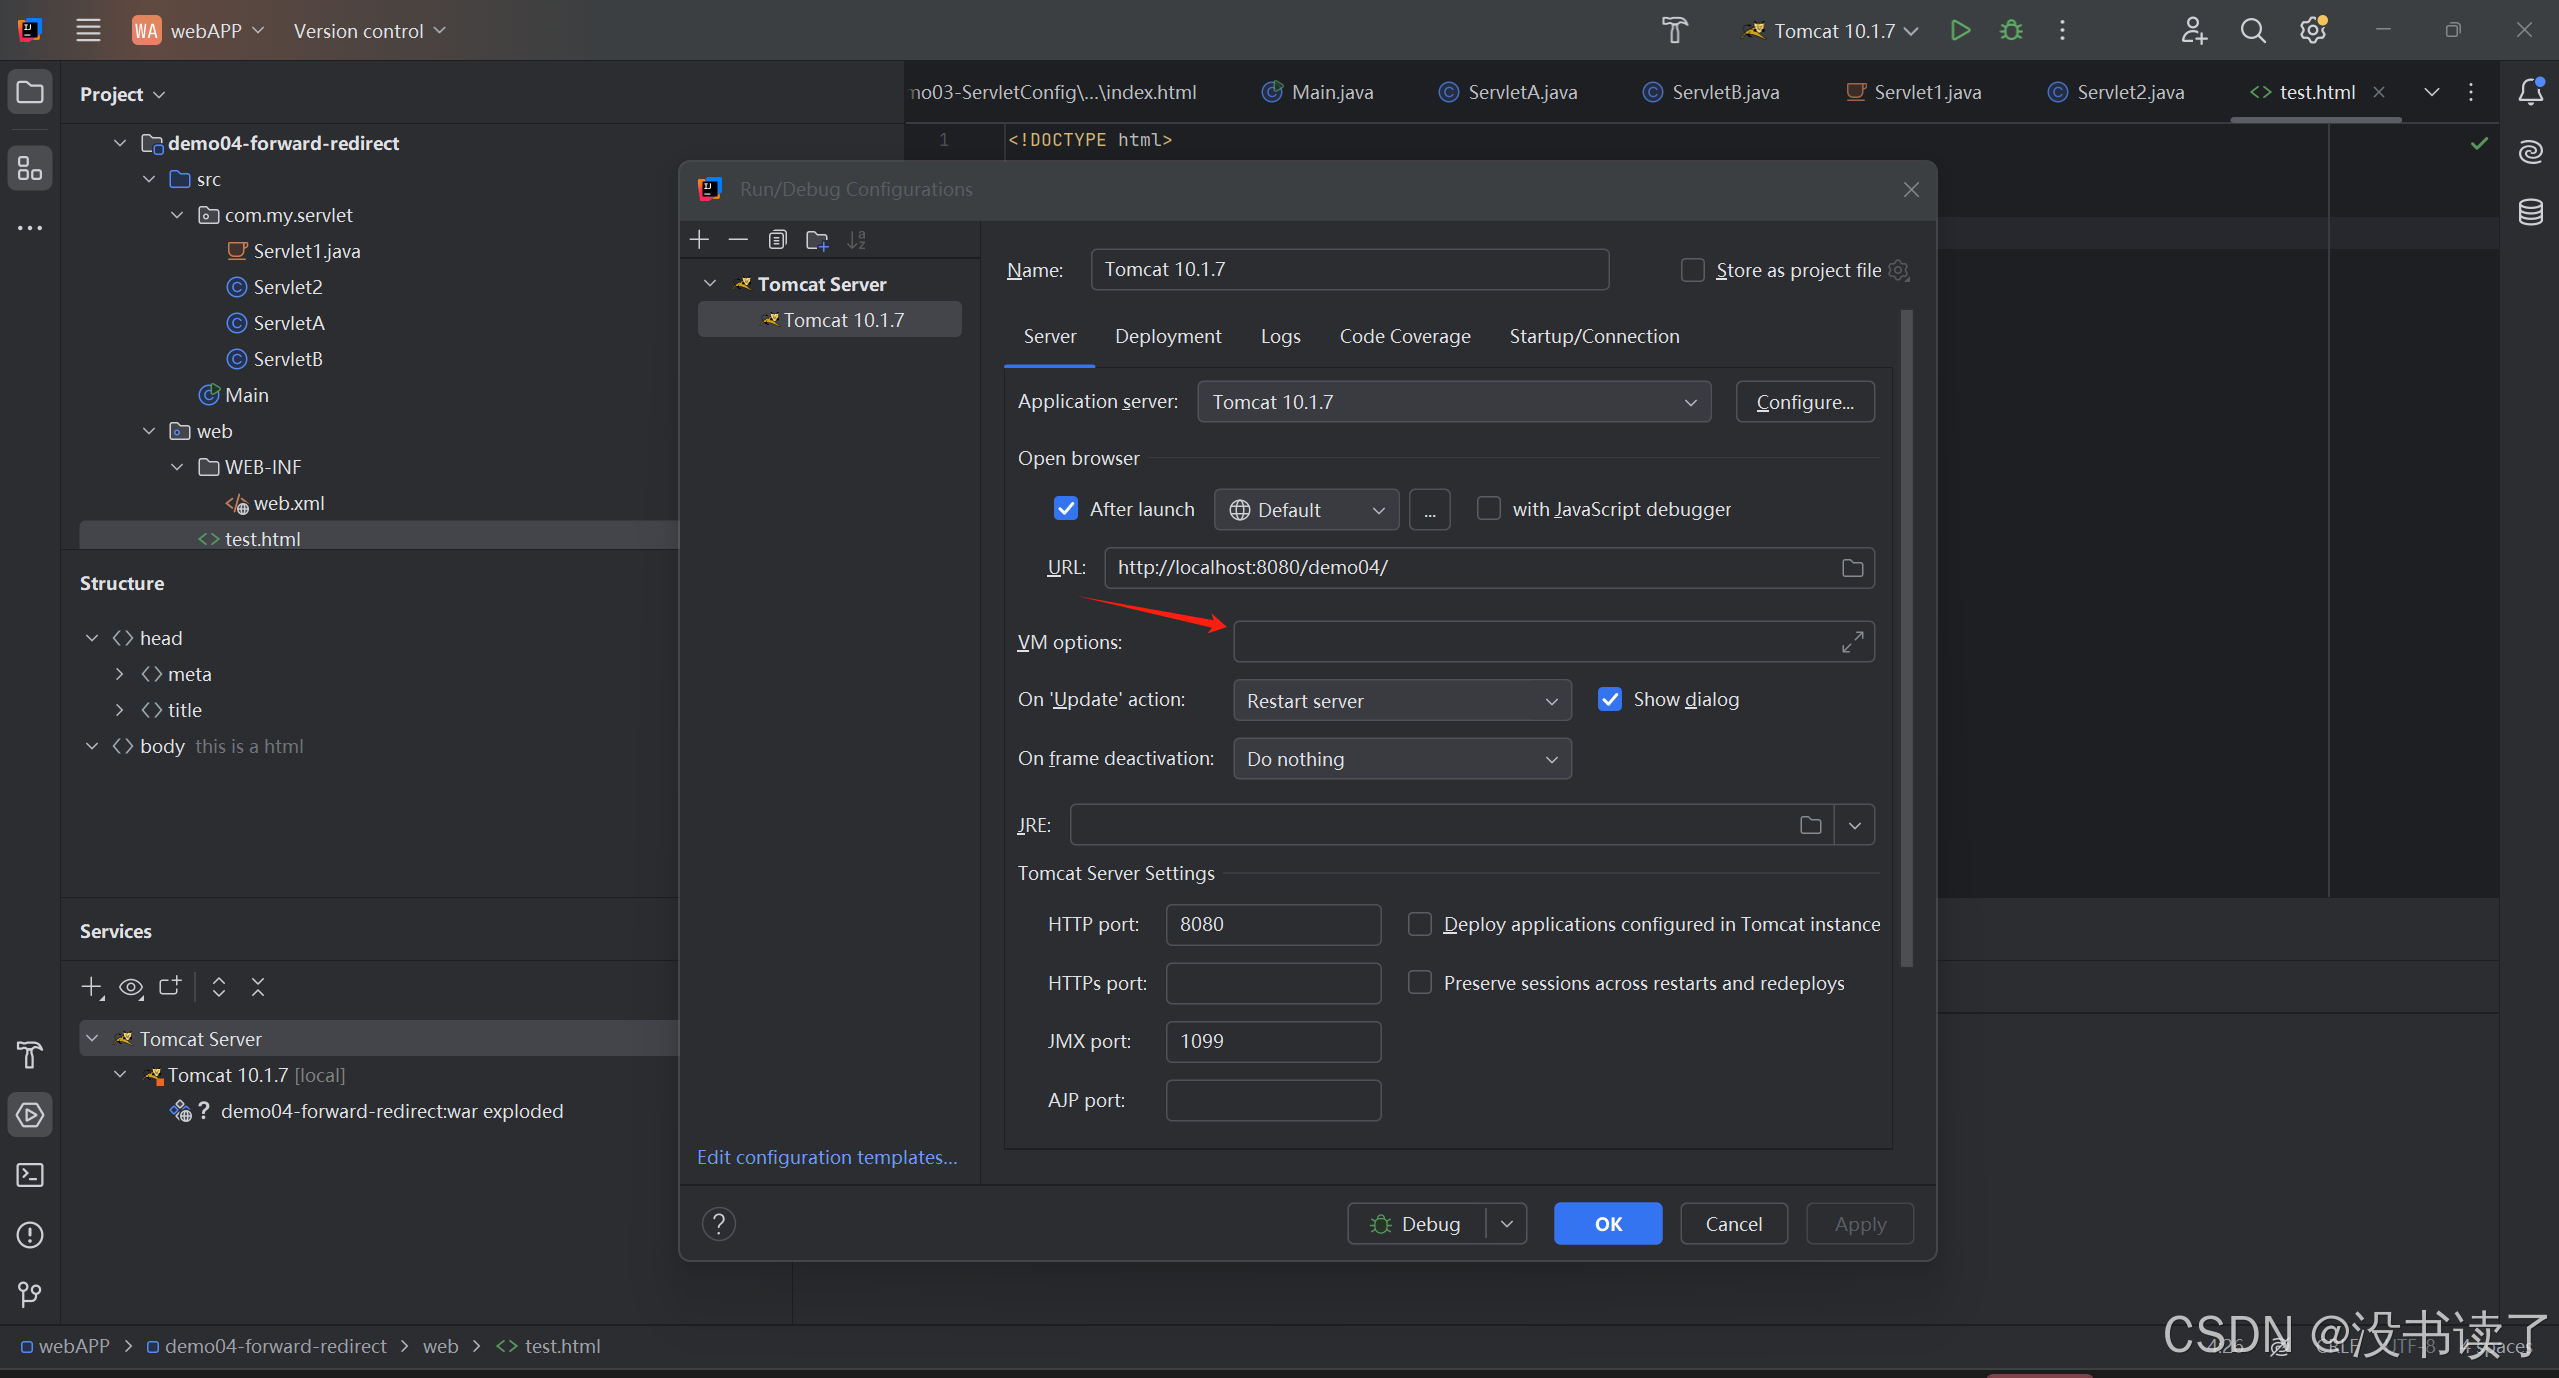
Task: Open Edit configuration templates link
Action: click(827, 1157)
